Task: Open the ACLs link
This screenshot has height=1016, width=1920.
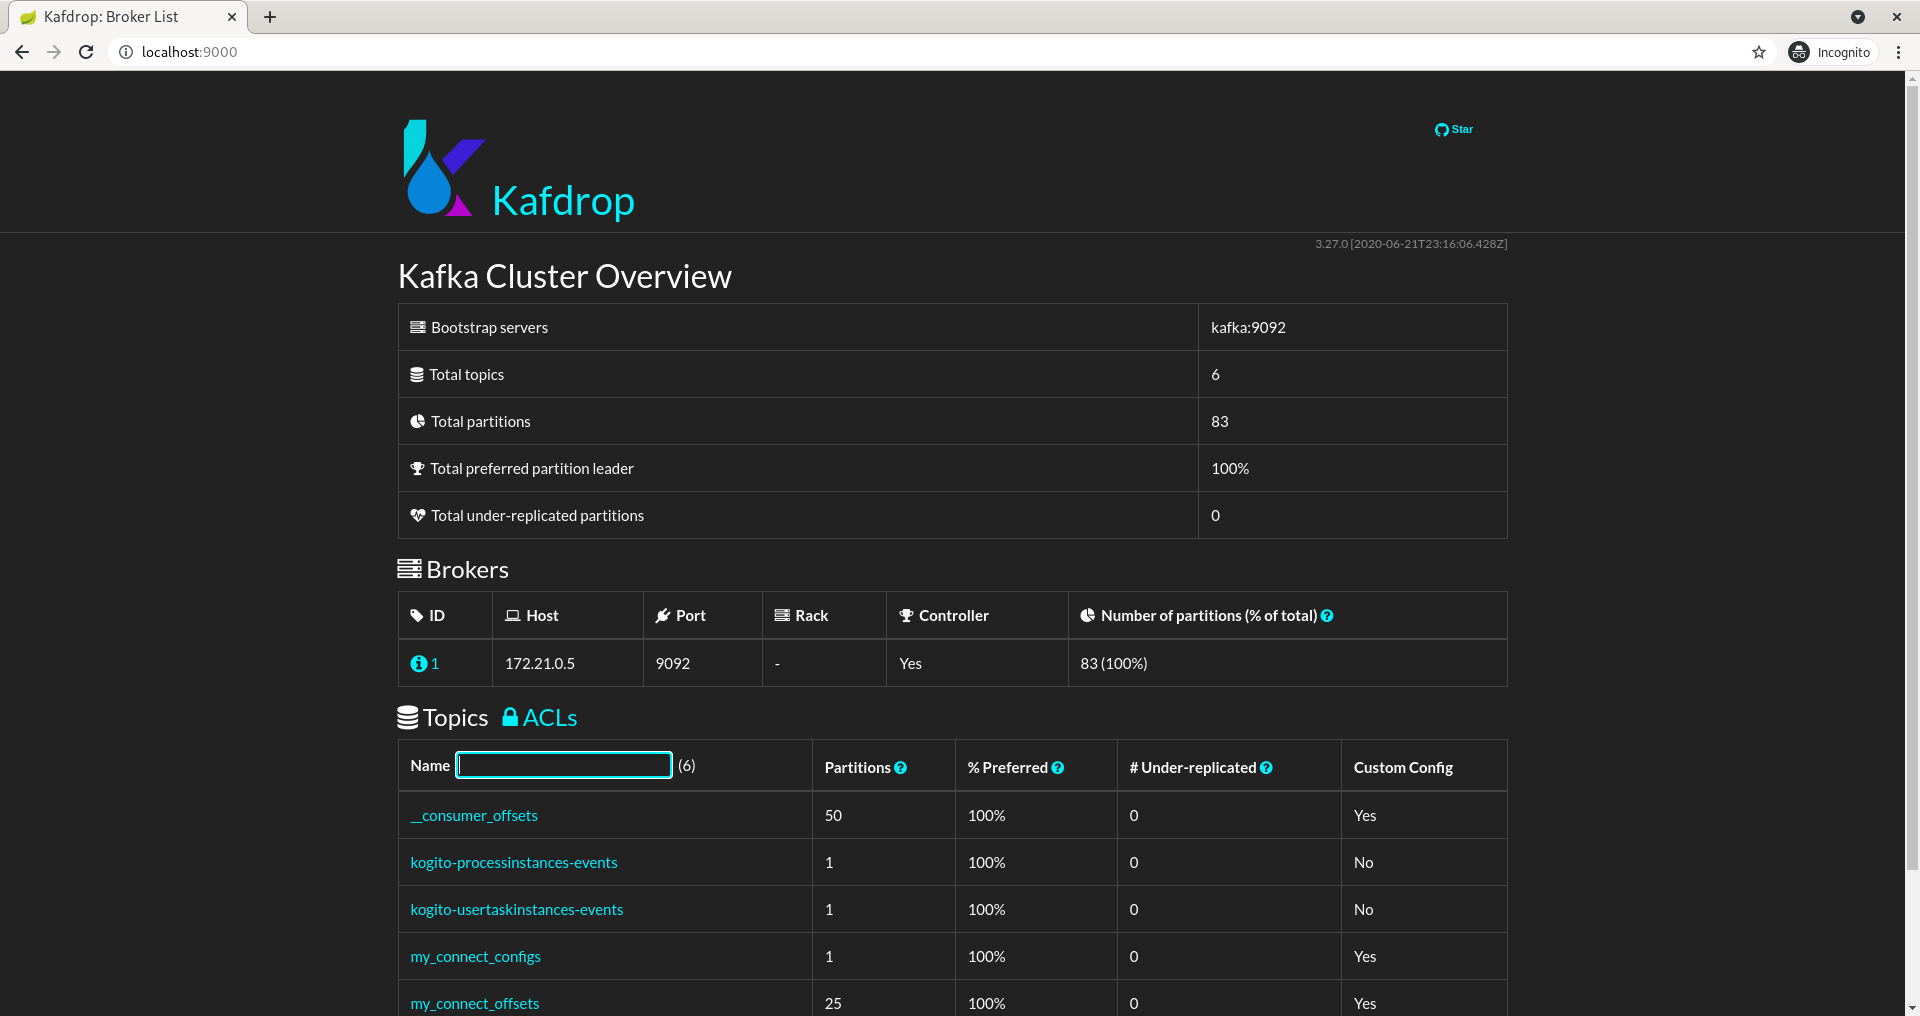Action: click(550, 718)
